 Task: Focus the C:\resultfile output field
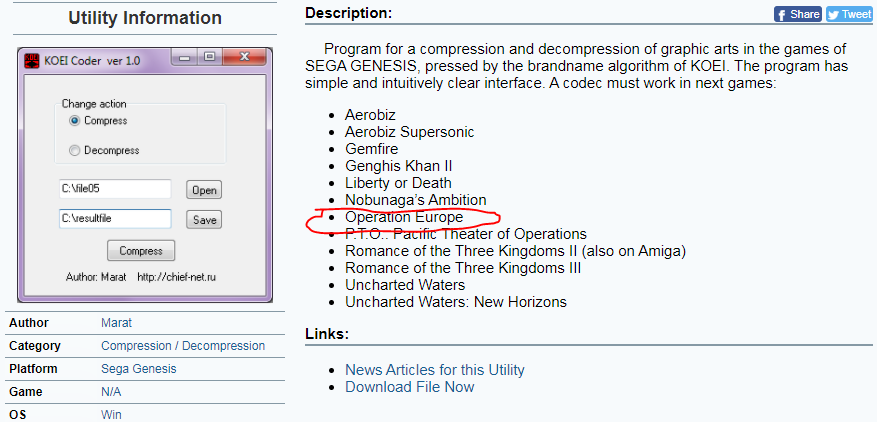point(115,219)
